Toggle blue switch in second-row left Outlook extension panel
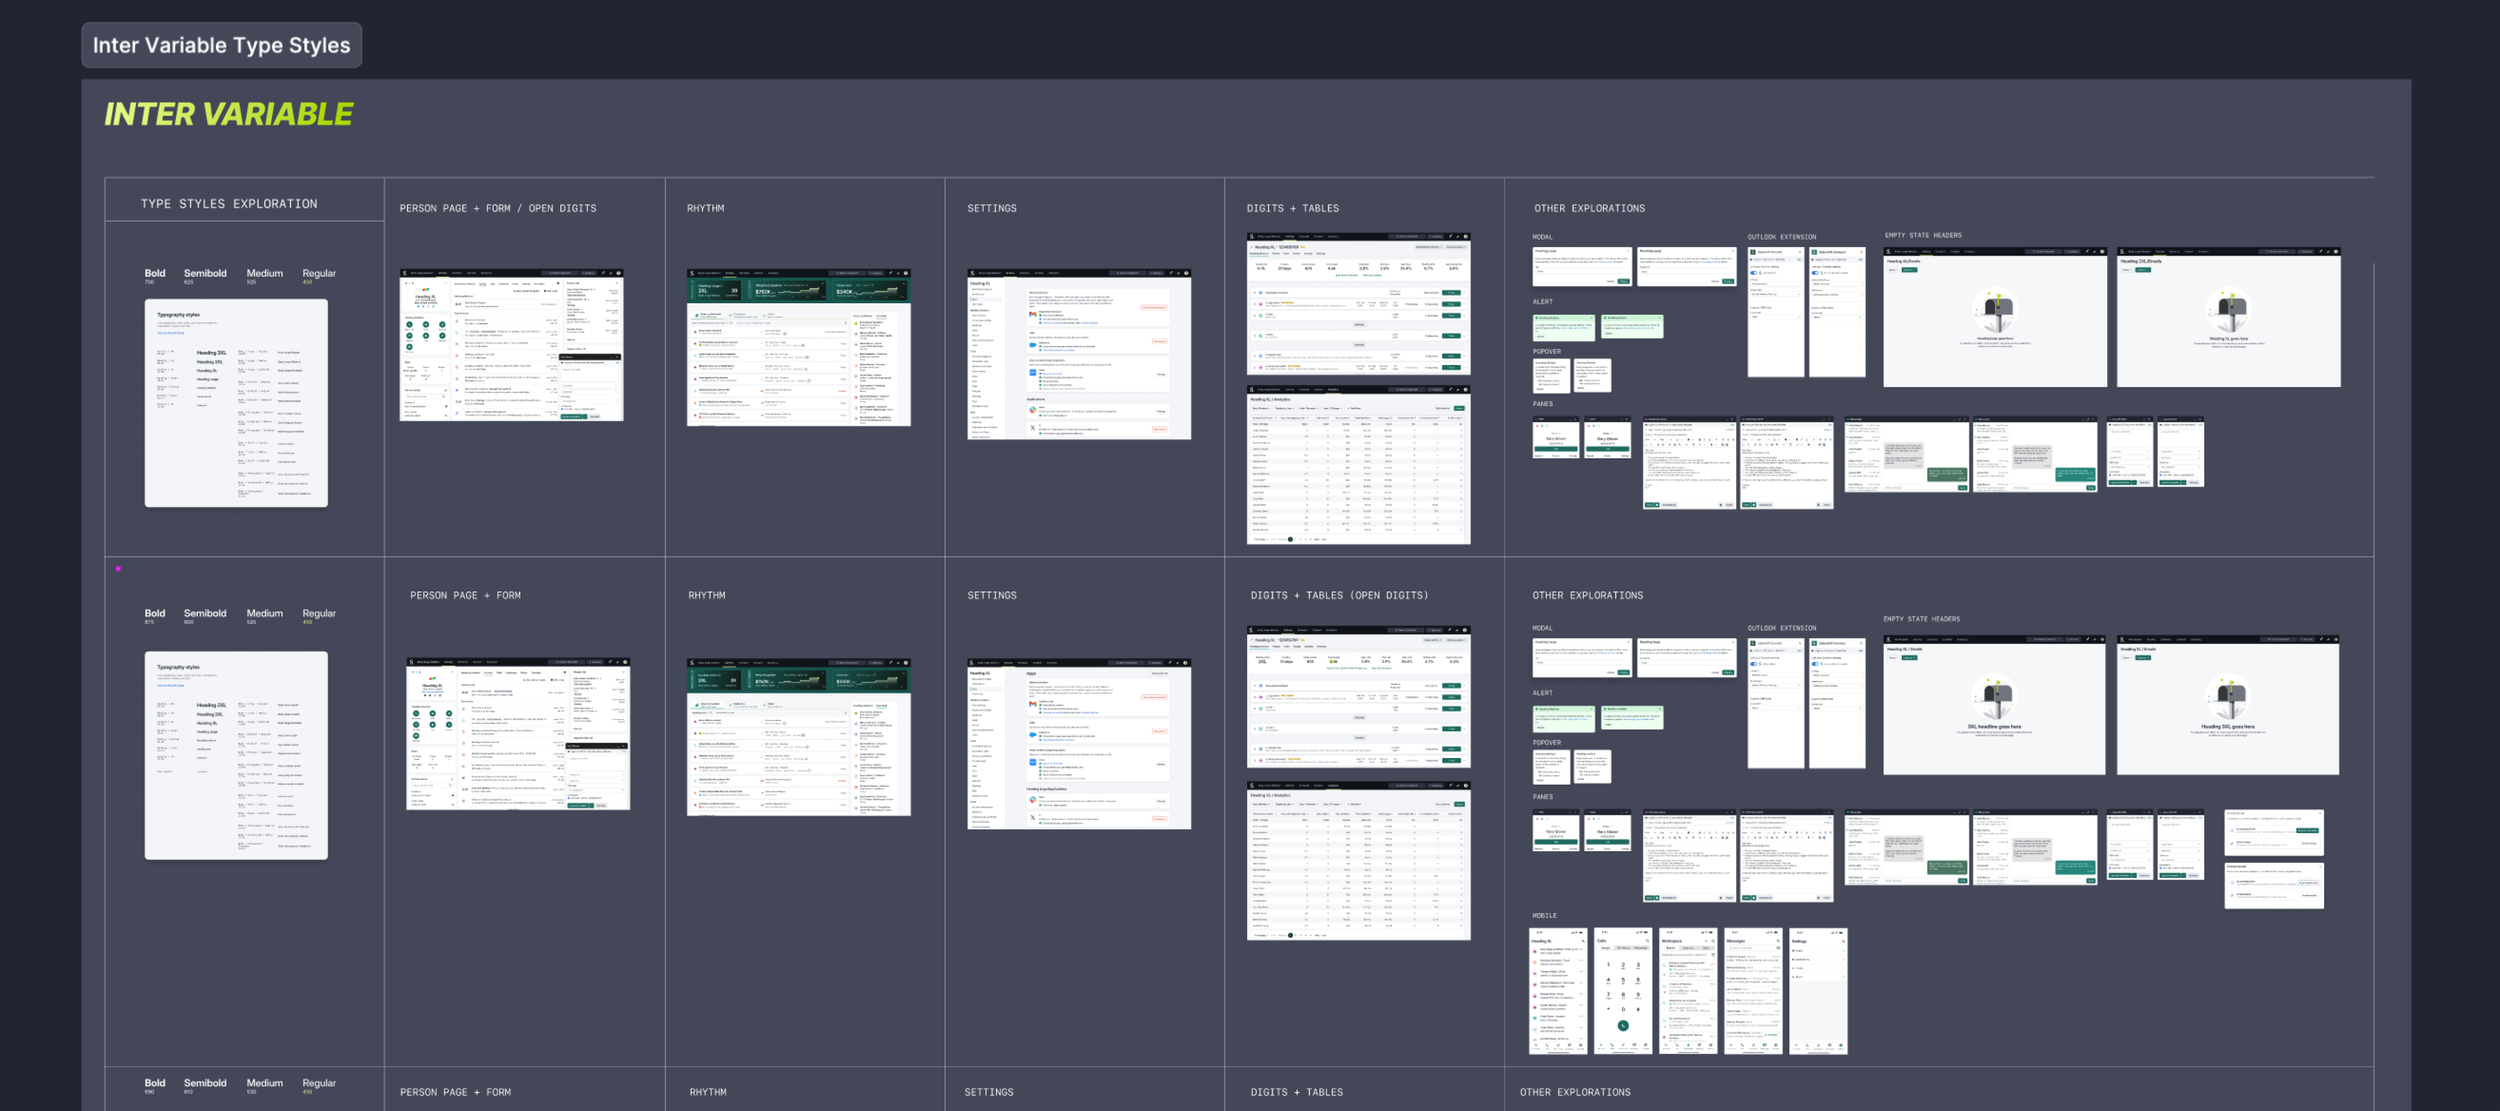Image resolution: width=2500 pixels, height=1111 pixels. tap(1756, 663)
